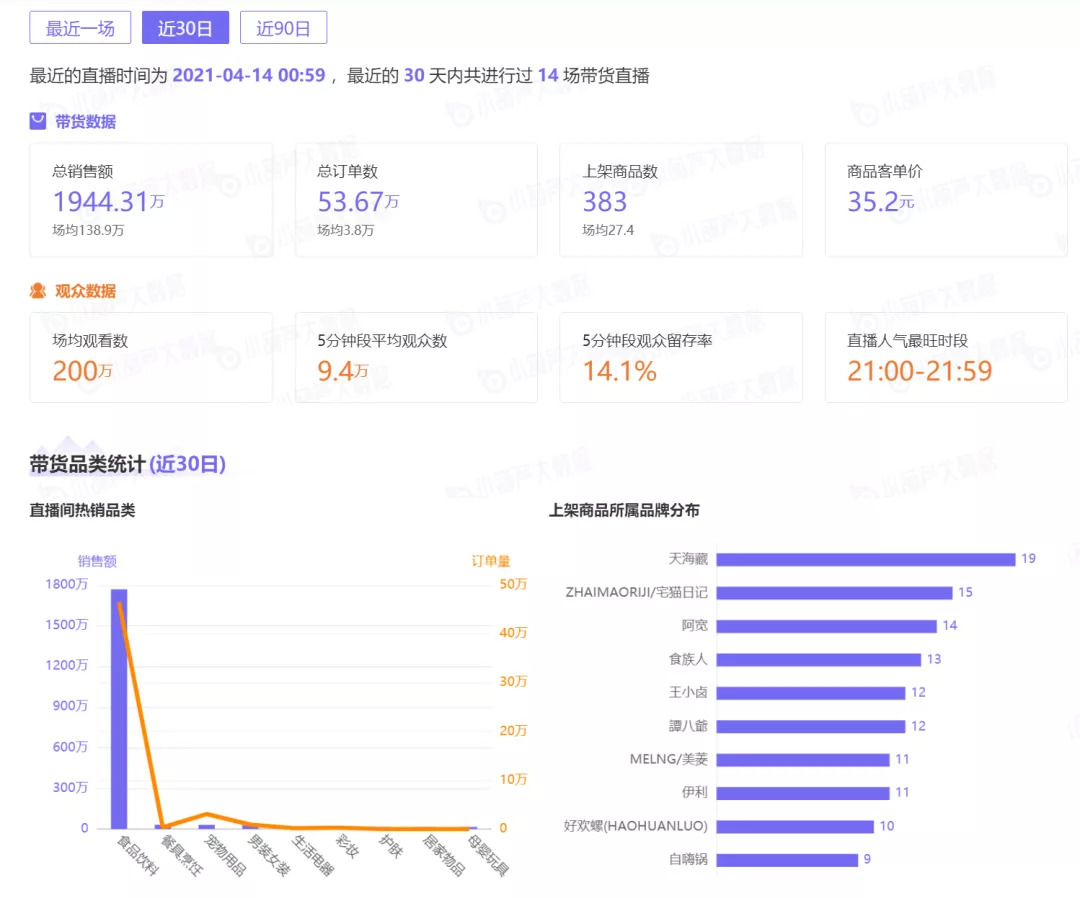Click the 商品客单价 35.2元 card
This screenshot has width=1080, height=898.
pyautogui.click(x=946, y=200)
